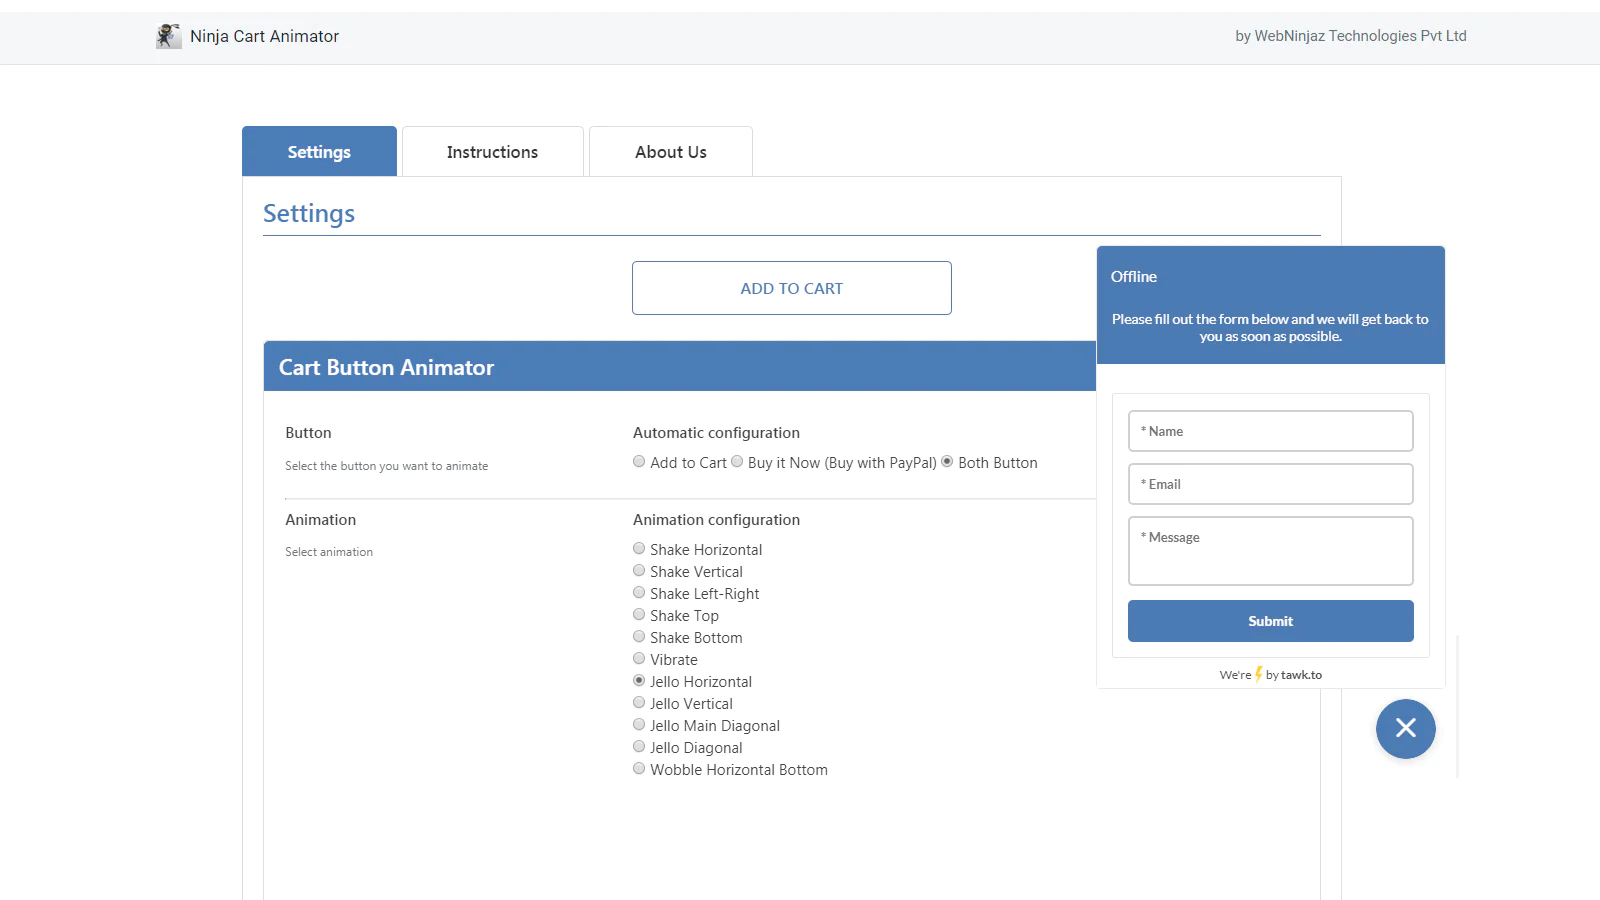Select Jello Vertical animation
The image size is (1600, 900).
coord(639,703)
